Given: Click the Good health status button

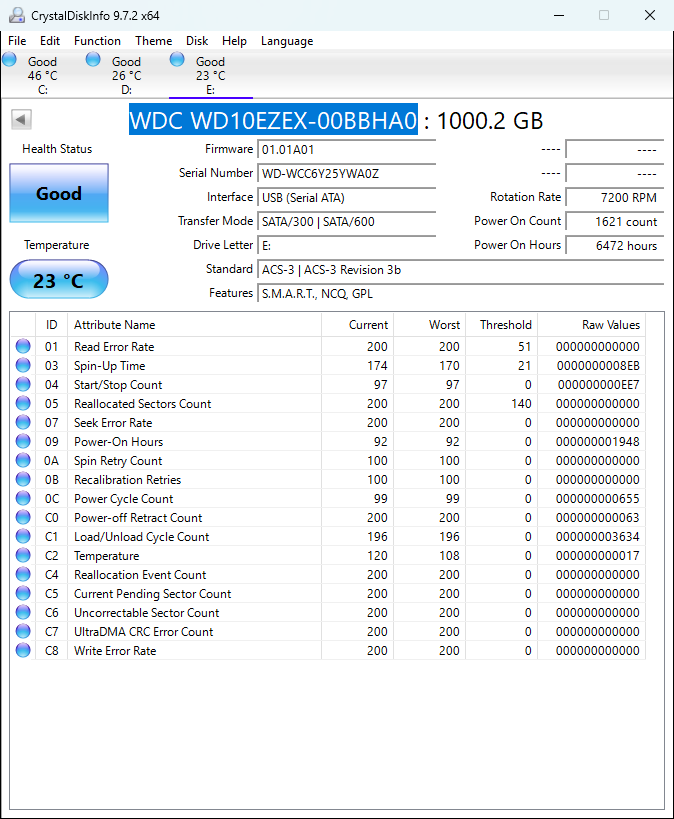Looking at the screenshot, I should [59, 193].
